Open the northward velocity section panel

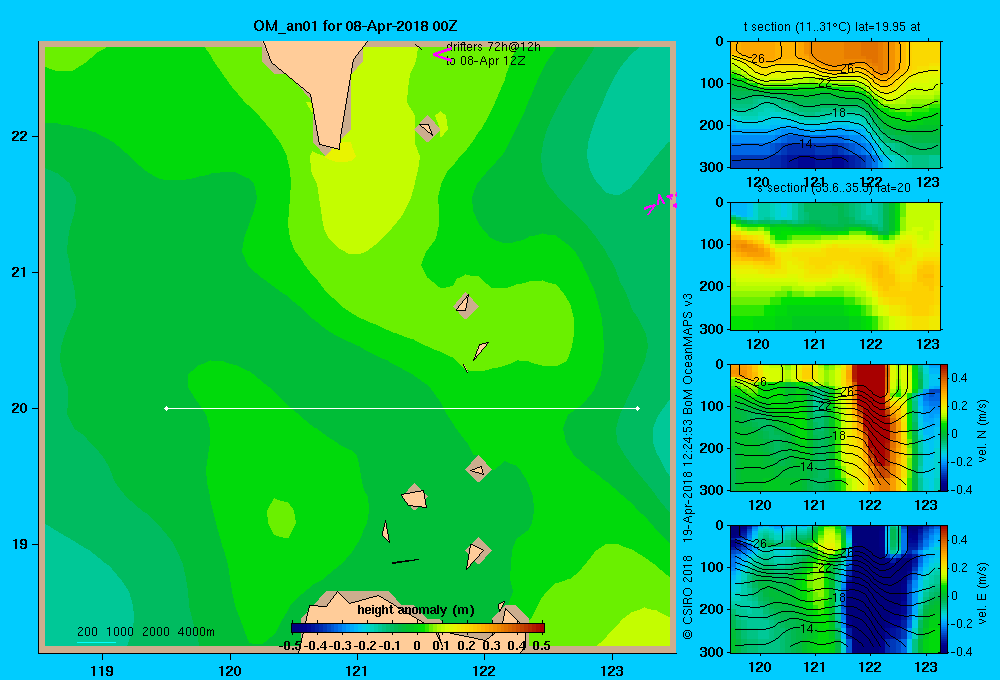pos(835,427)
